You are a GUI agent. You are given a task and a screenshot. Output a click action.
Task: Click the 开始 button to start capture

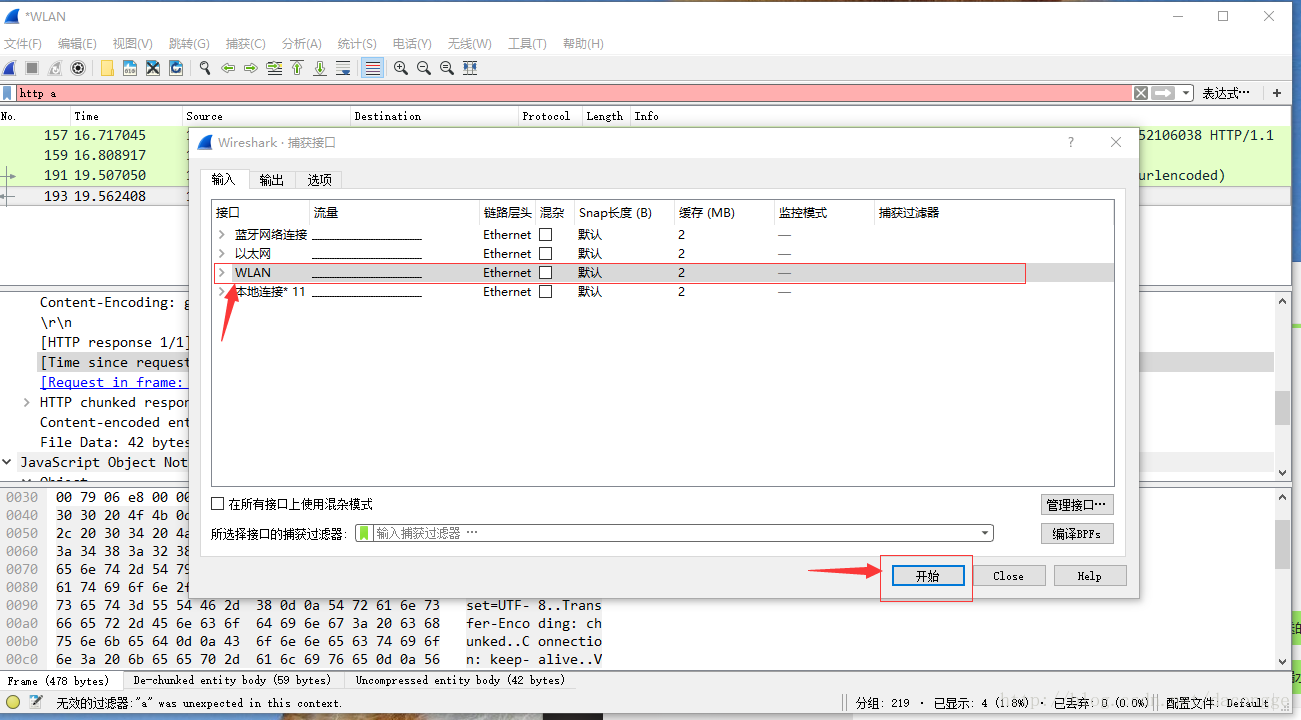click(927, 576)
